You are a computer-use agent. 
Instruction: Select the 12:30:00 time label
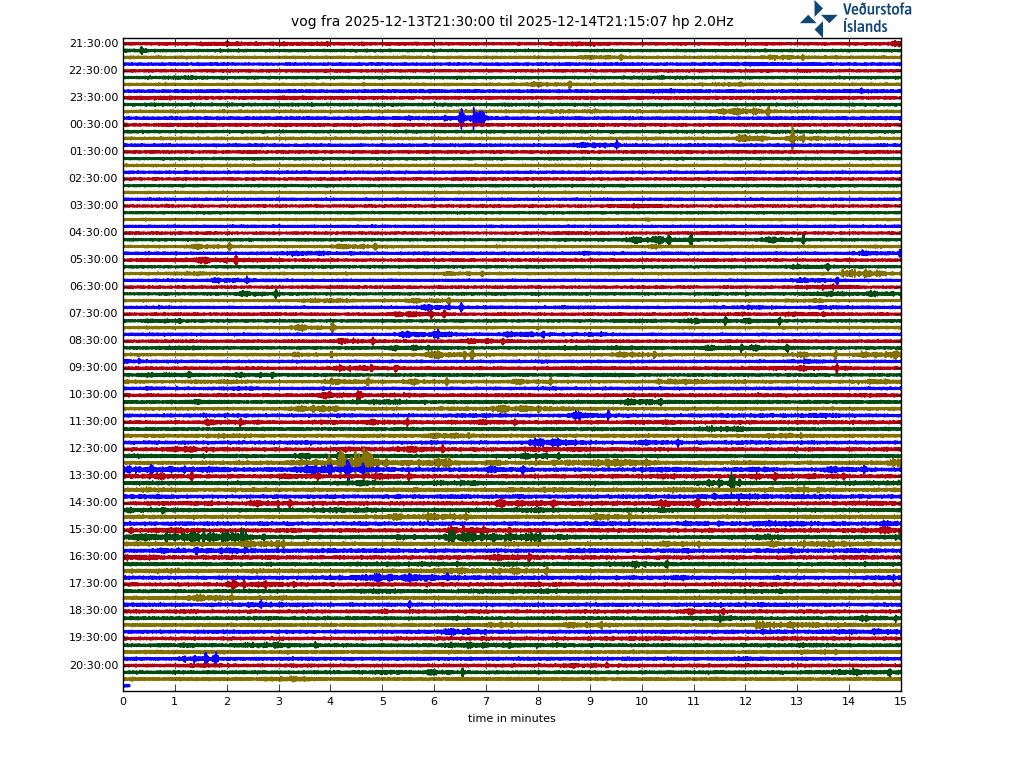coord(94,449)
